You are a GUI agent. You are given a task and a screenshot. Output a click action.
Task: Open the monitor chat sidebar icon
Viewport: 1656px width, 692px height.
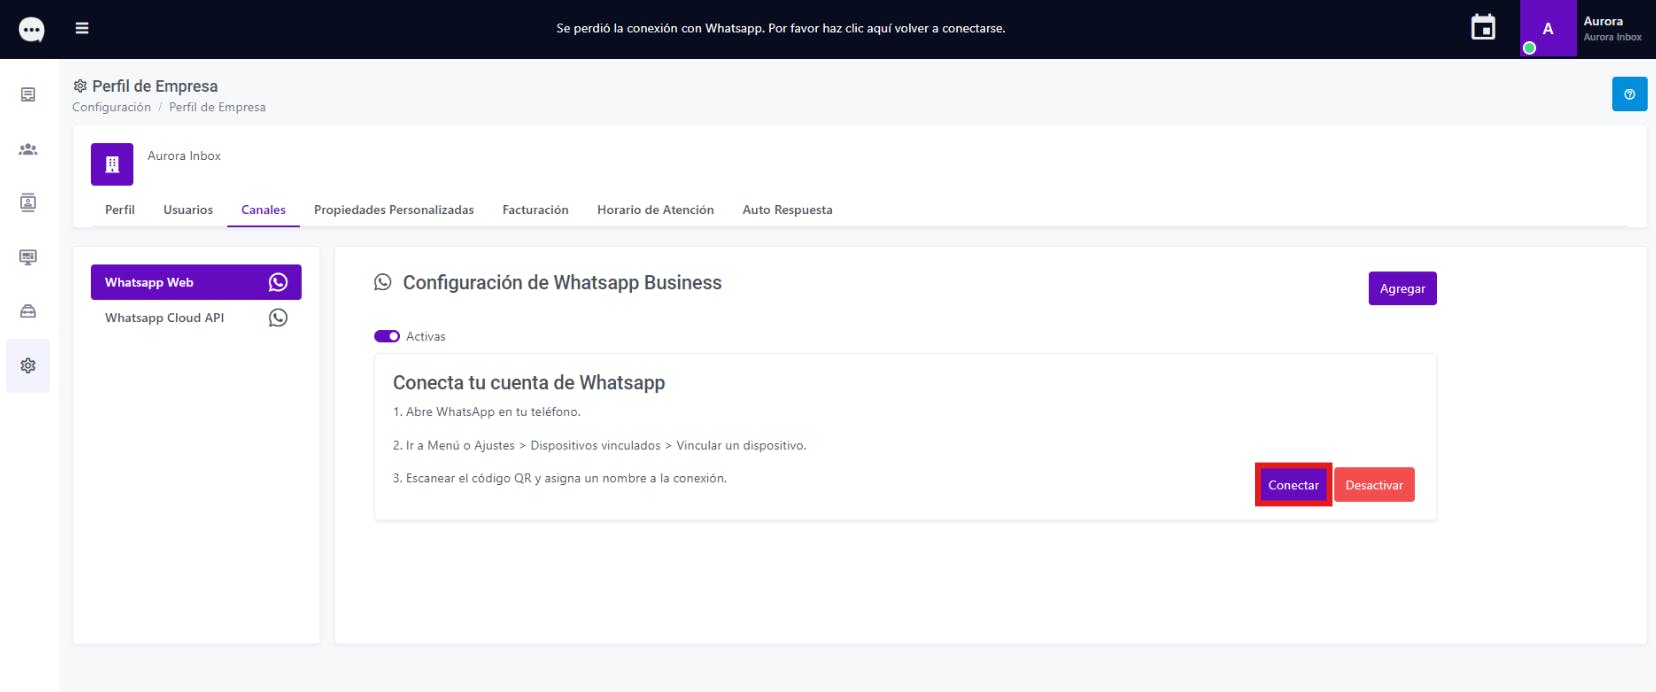[x=28, y=257]
